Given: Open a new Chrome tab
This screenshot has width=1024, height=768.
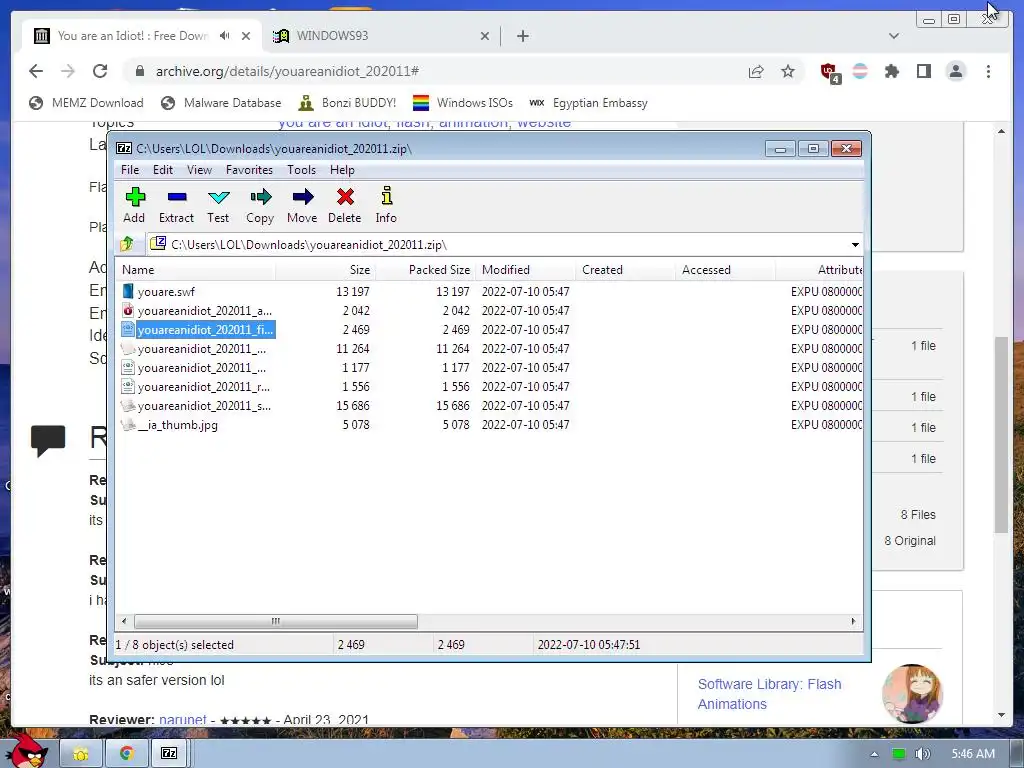Looking at the screenshot, I should coord(522,36).
